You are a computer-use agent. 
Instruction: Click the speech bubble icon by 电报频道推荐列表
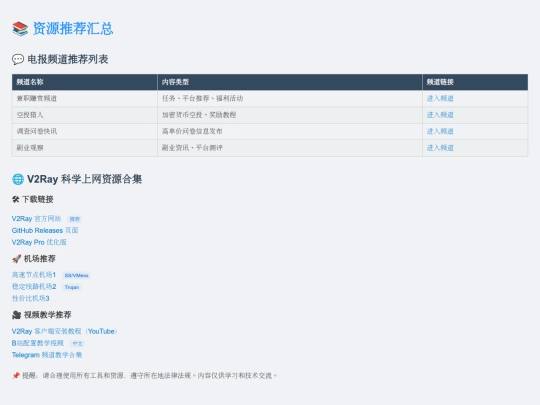pyautogui.click(x=18, y=59)
